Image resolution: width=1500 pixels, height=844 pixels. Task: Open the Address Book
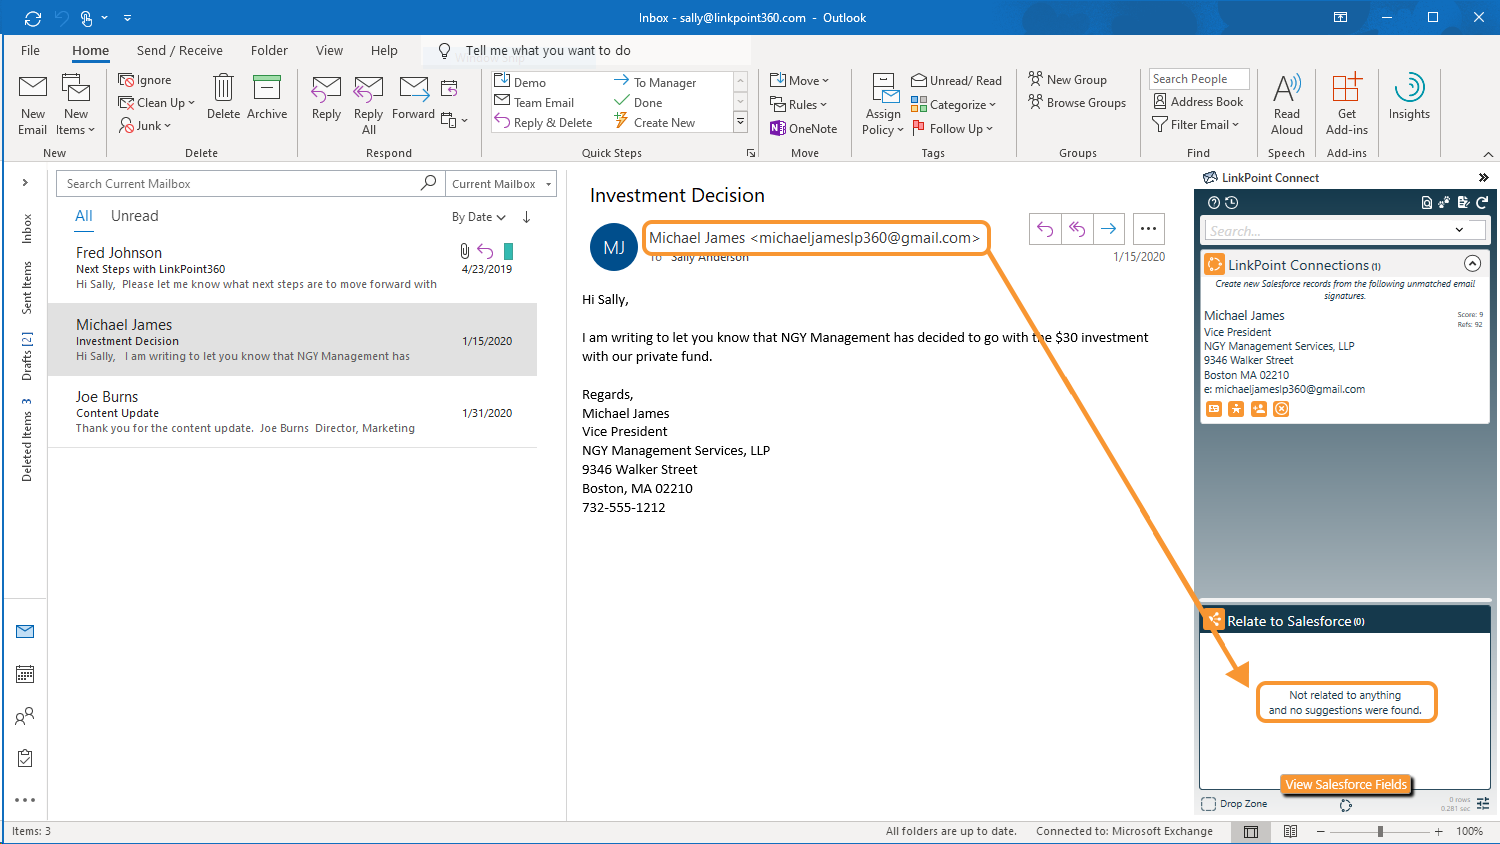pyautogui.click(x=1198, y=101)
